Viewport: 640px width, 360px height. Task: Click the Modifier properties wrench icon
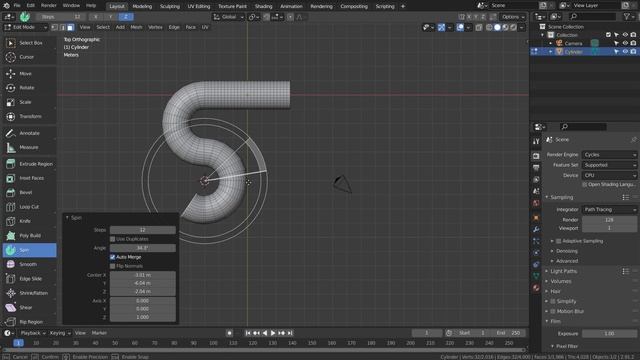click(536, 229)
